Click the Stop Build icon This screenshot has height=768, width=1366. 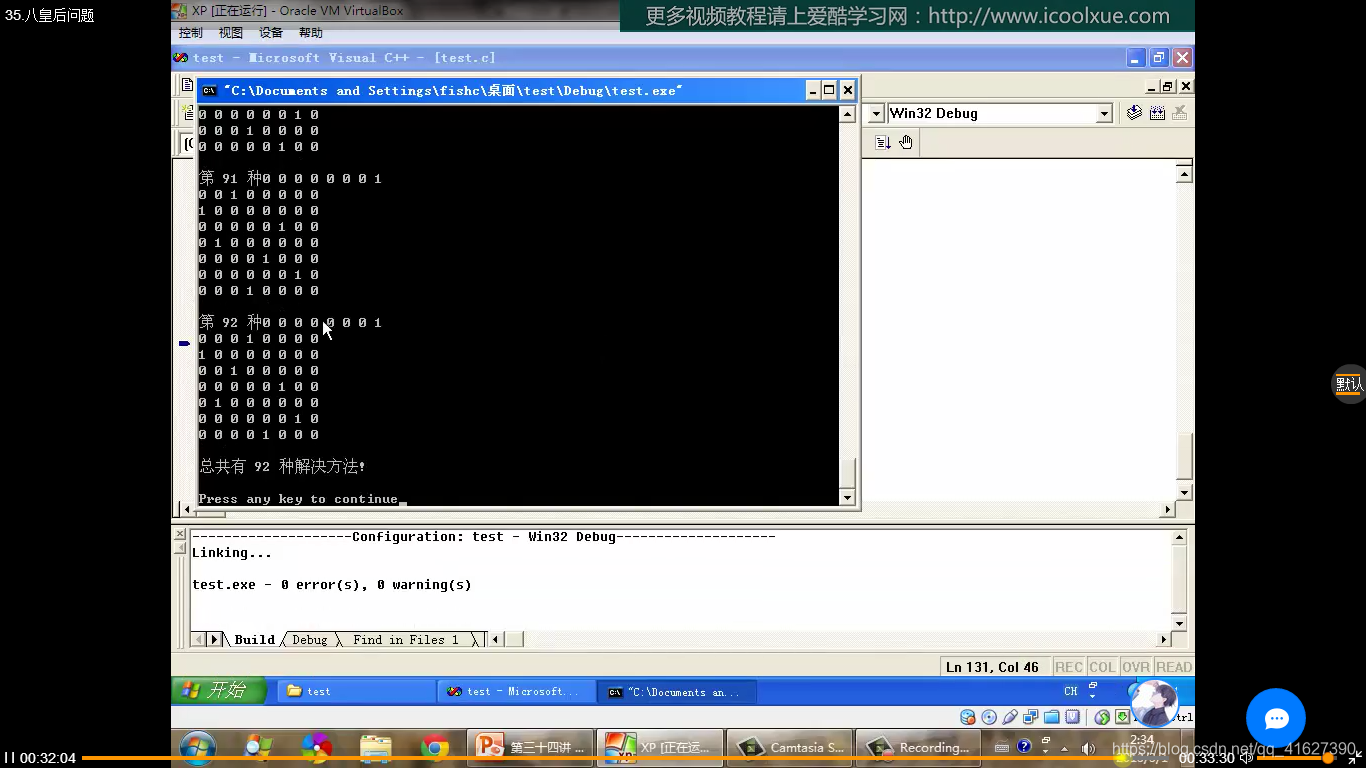click(x=1180, y=113)
